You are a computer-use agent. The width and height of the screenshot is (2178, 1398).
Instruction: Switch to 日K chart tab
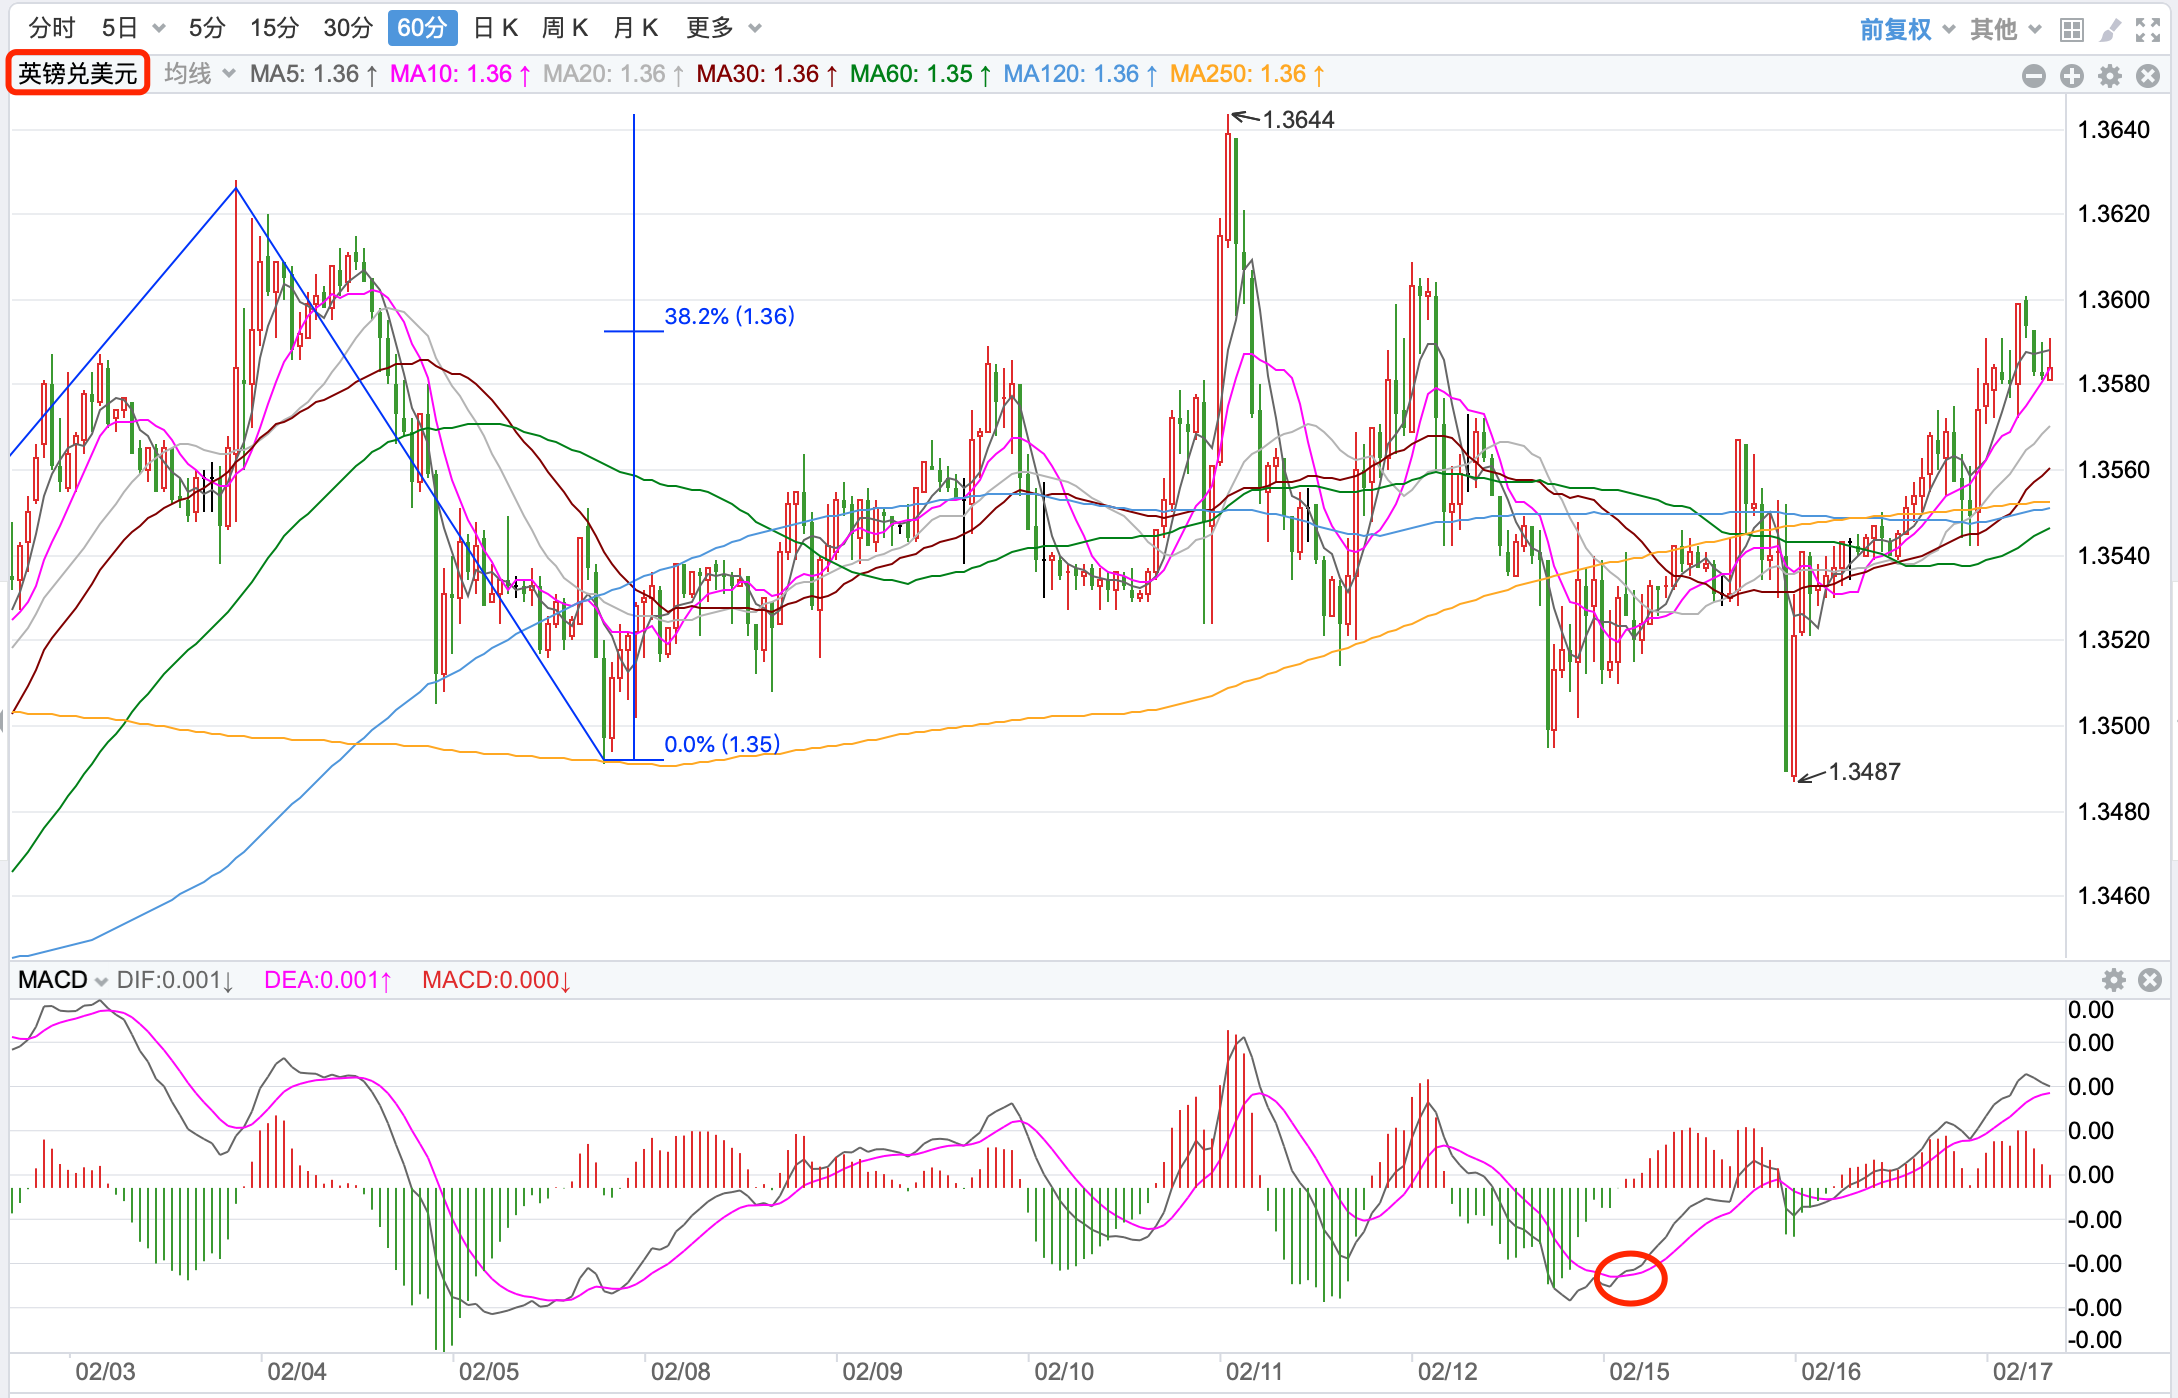[495, 28]
